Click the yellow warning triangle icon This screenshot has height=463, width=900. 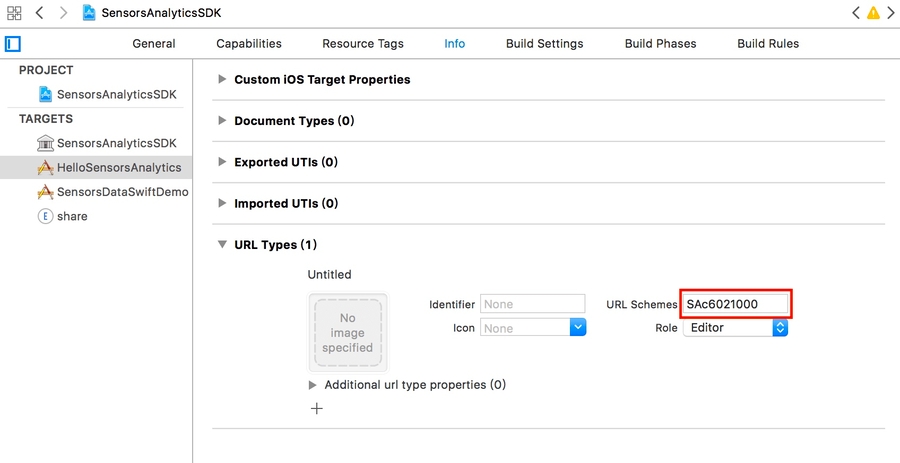click(x=873, y=13)
